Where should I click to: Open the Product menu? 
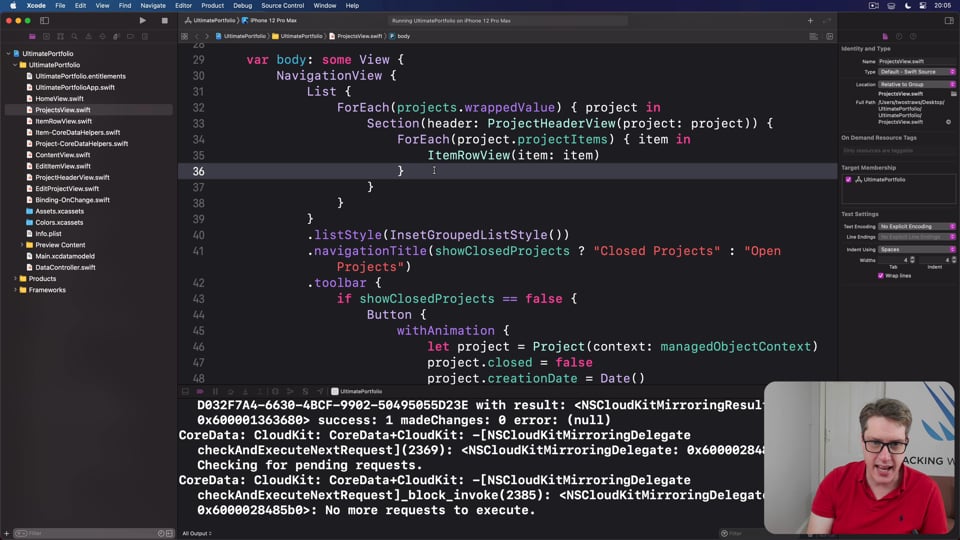coord(212,6)
